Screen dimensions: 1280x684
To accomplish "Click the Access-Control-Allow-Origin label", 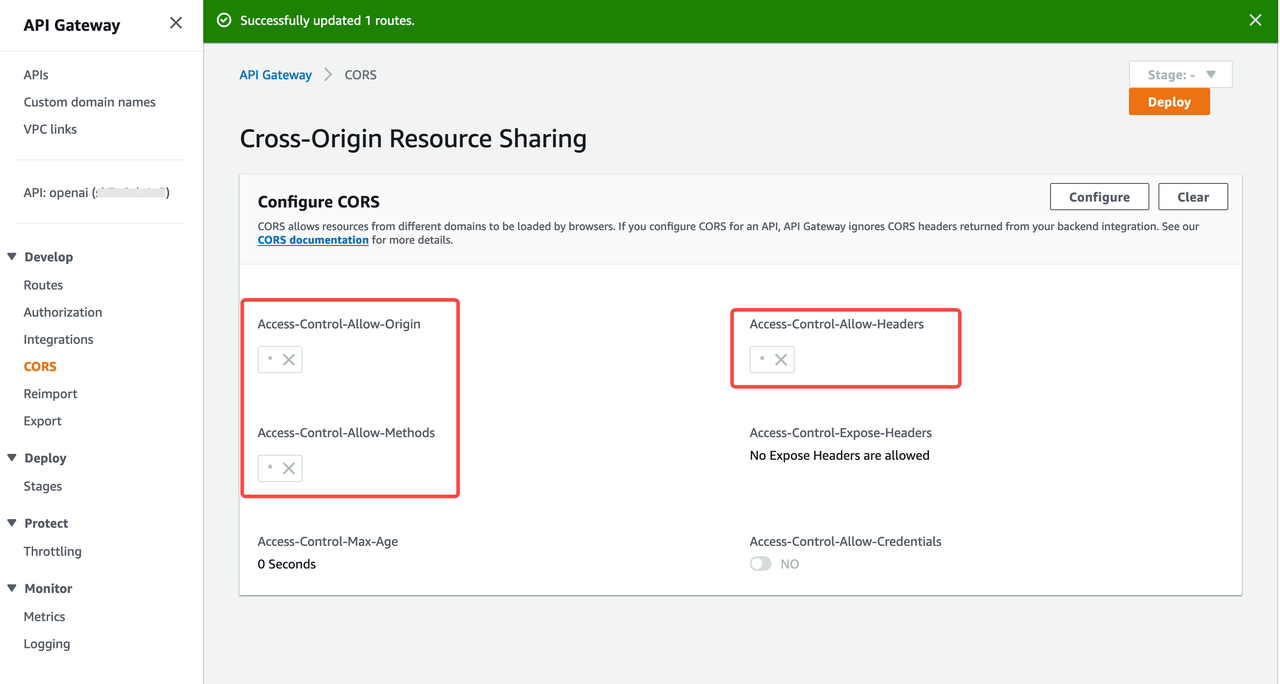I will coord(339,324).
